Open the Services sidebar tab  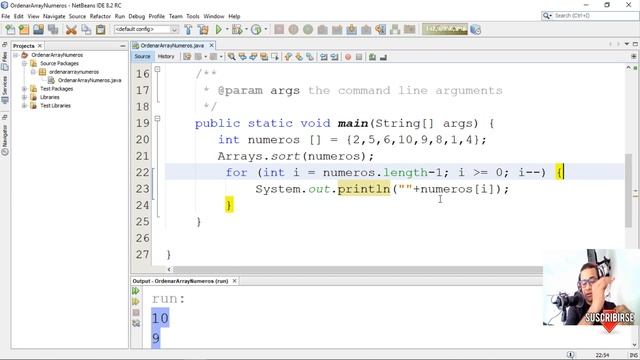click(5, 89)
